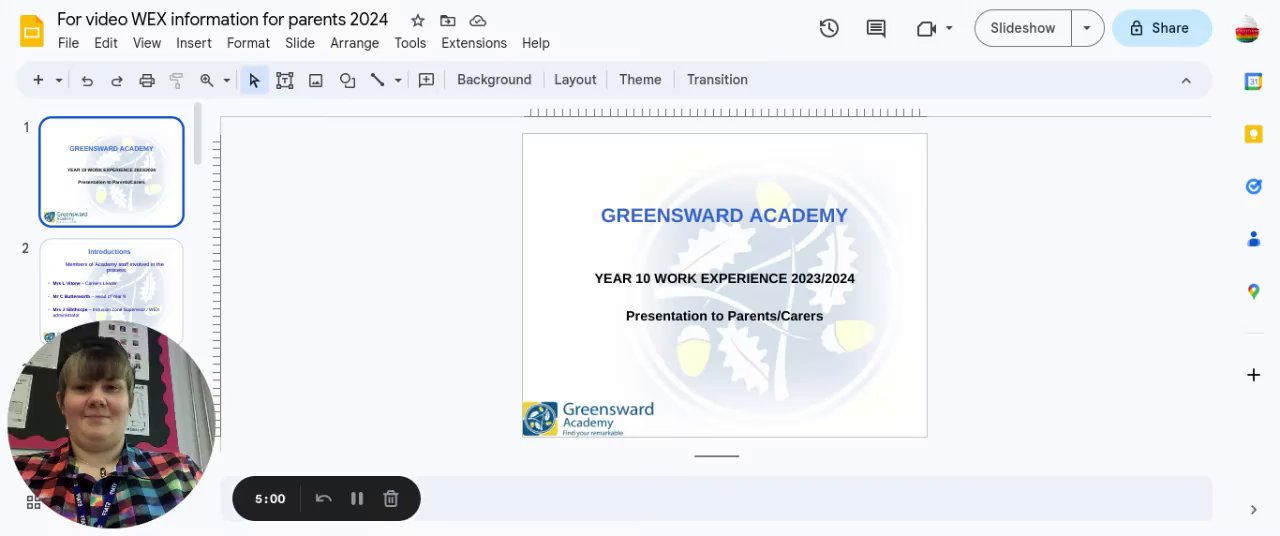Print the presentation
The image size is (1280, 536).
coord(147,80)
